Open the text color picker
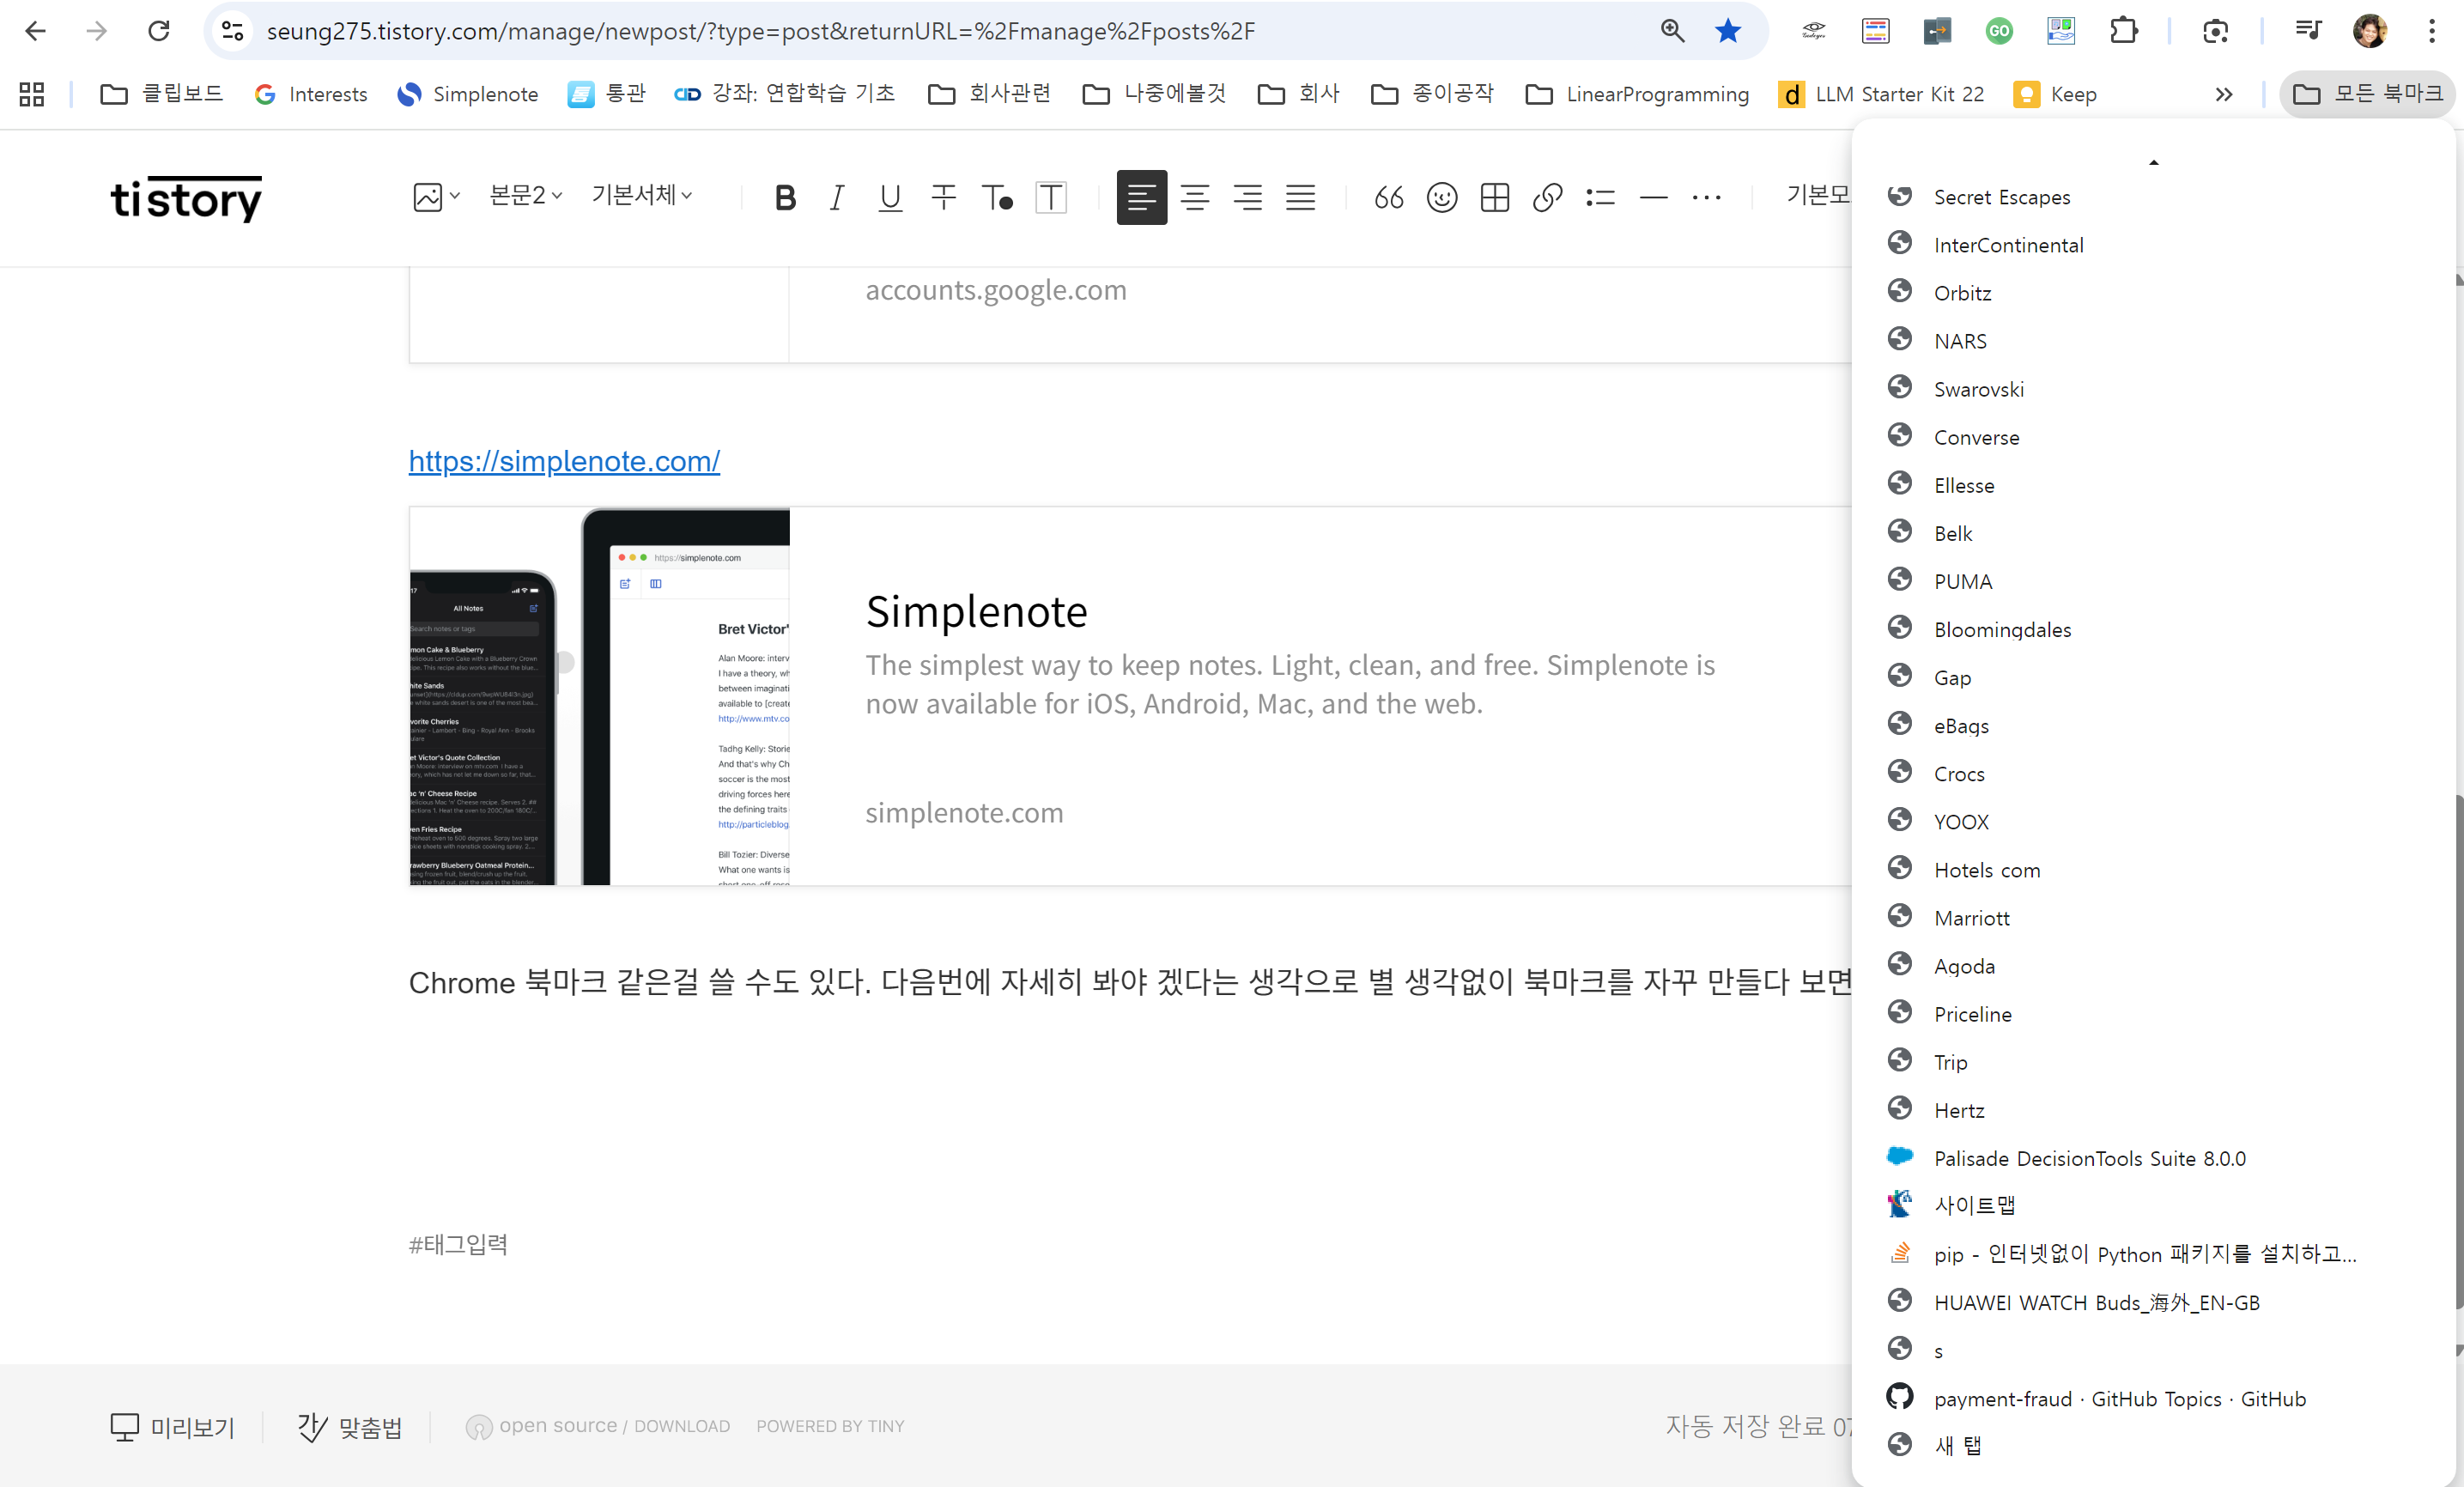This screenshot has width=2464, height=1487. [x=996, y=197]
